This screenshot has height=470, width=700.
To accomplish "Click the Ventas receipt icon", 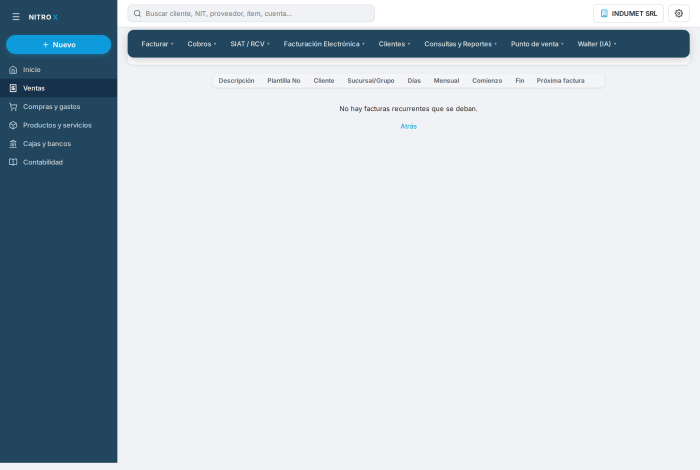I will 13,88.
